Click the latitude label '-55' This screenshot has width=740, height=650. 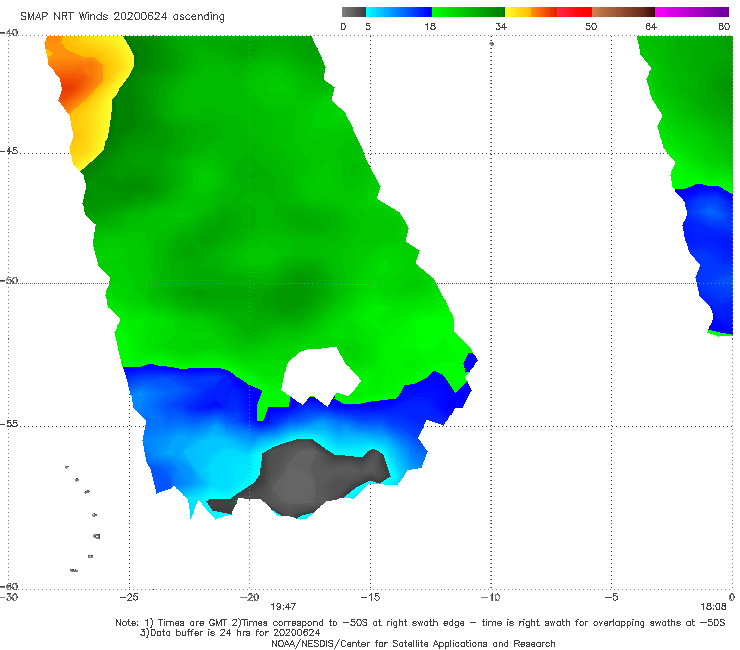point(9,424)
